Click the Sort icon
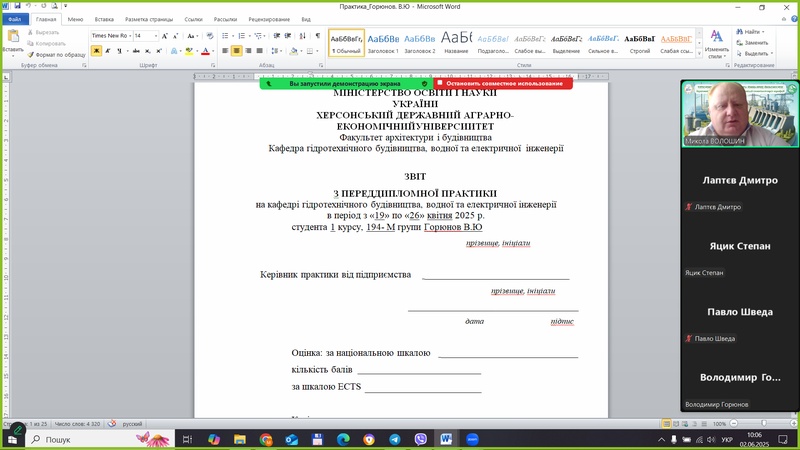This screenshot has width=800, height=450. (303, 36)
